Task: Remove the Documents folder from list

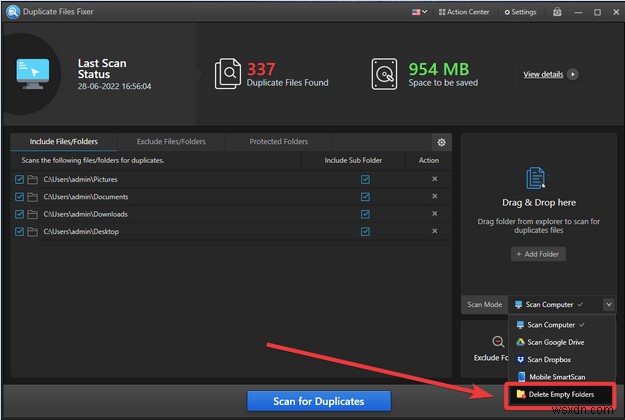Action: coord(434,196)
